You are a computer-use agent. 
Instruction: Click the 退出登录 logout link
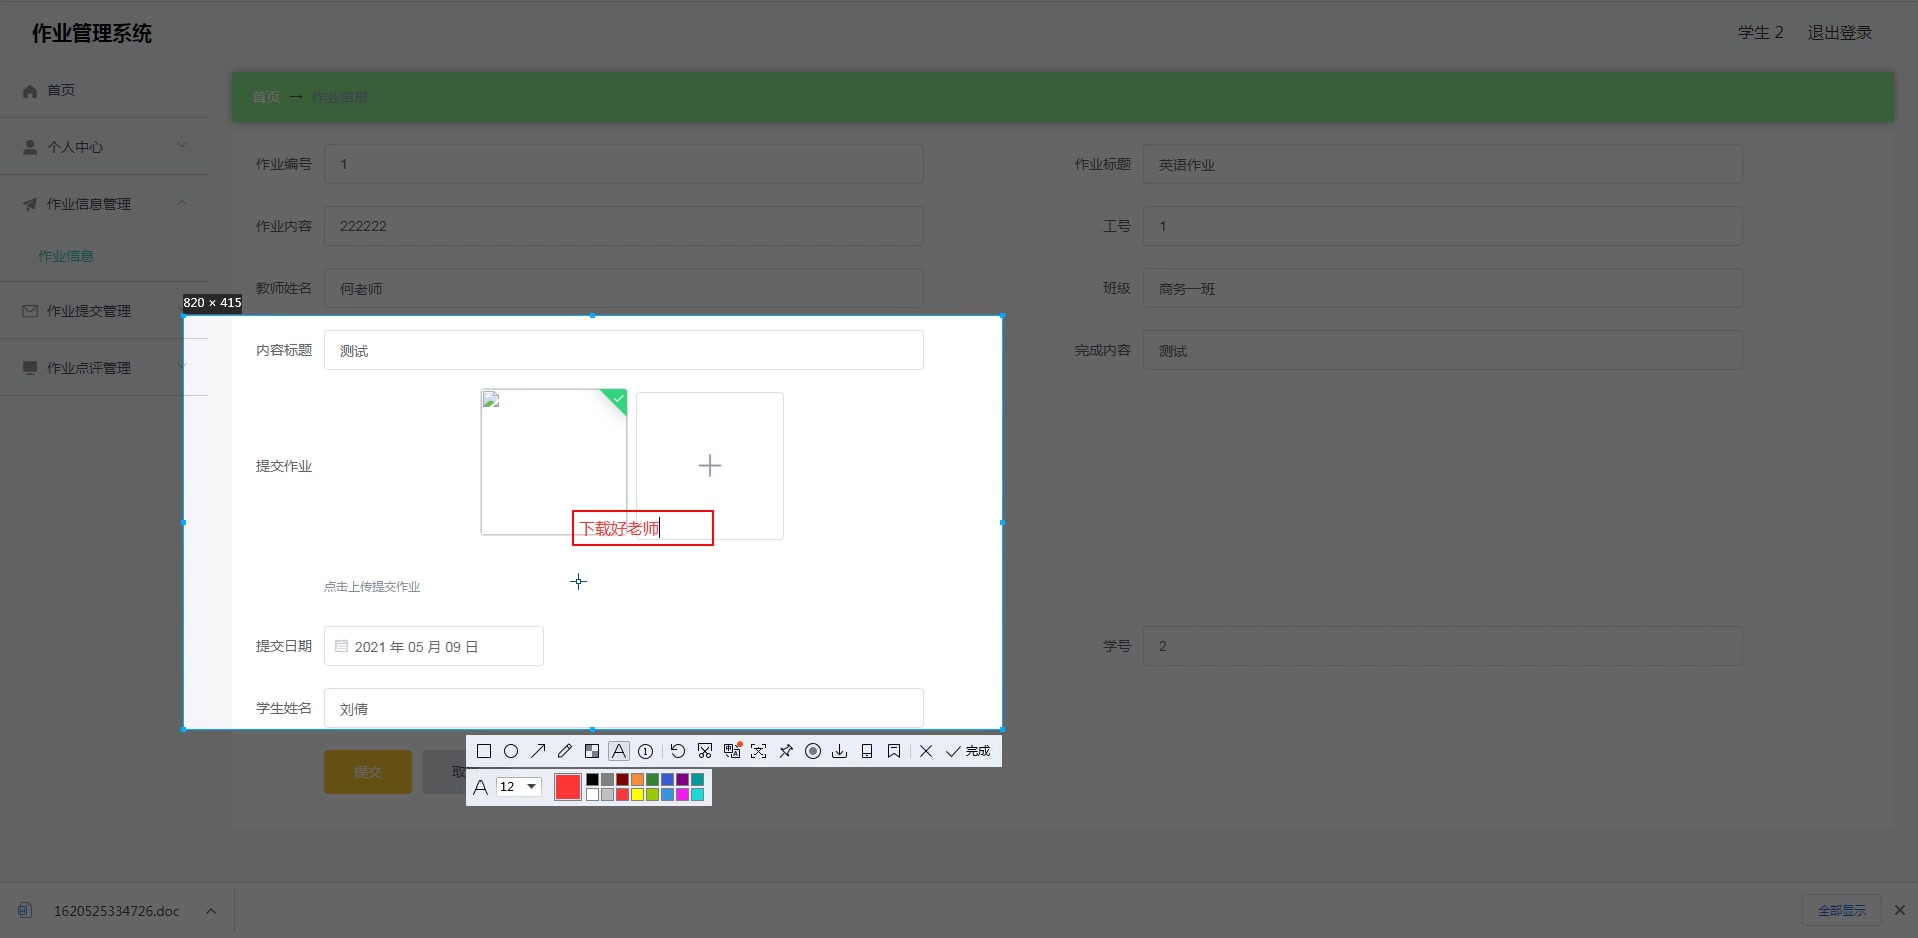click(x=1839, y=32)
